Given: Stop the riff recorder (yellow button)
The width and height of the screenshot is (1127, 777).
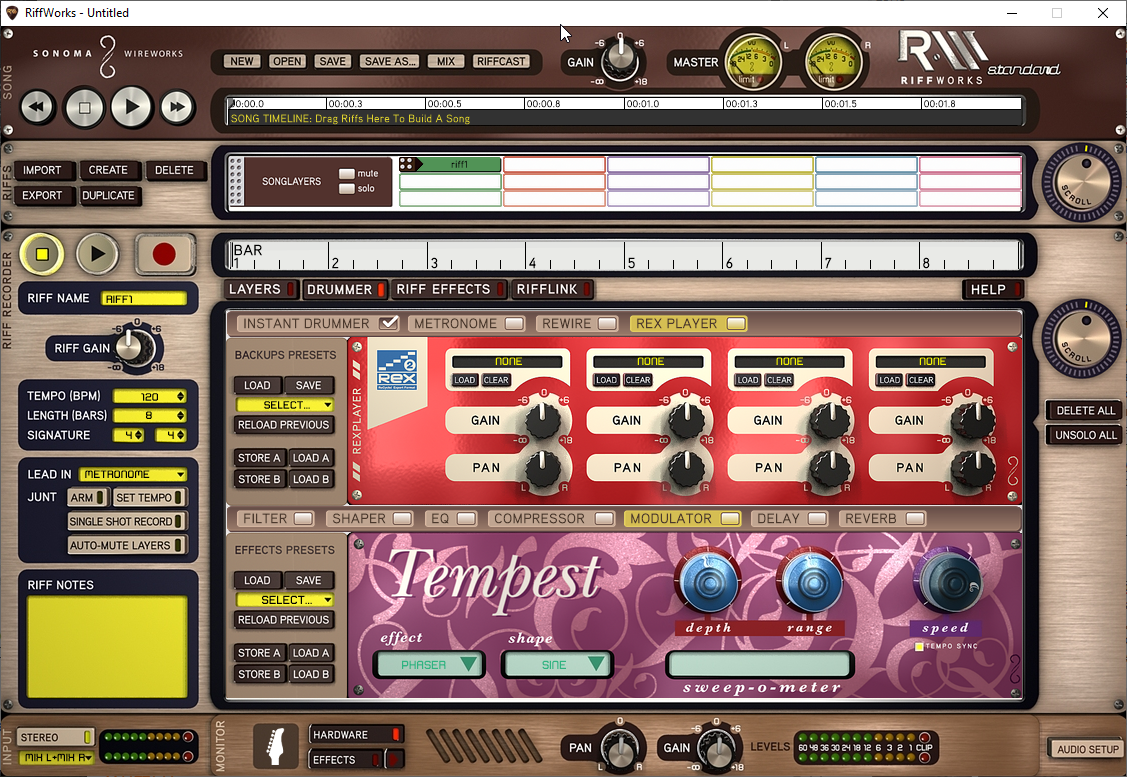Looking at the screenshot, I should click(42, 254).
